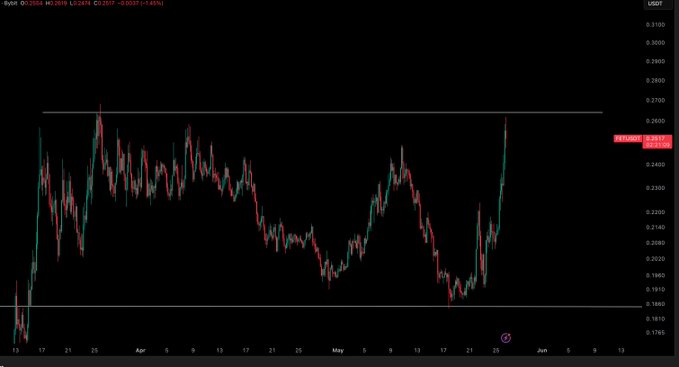Click the FETUSDT symbol price label
The width and height of the screenshot is (679, 367).
click(x=628, y=138)
